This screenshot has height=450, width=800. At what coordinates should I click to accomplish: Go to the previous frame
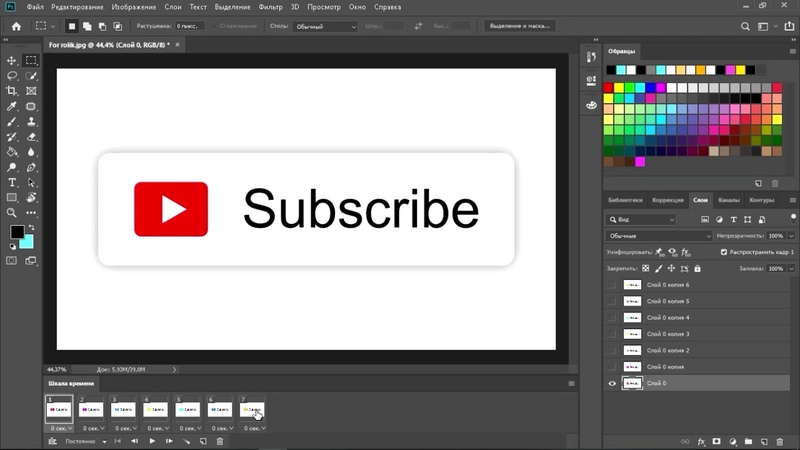tap(135, 441)
